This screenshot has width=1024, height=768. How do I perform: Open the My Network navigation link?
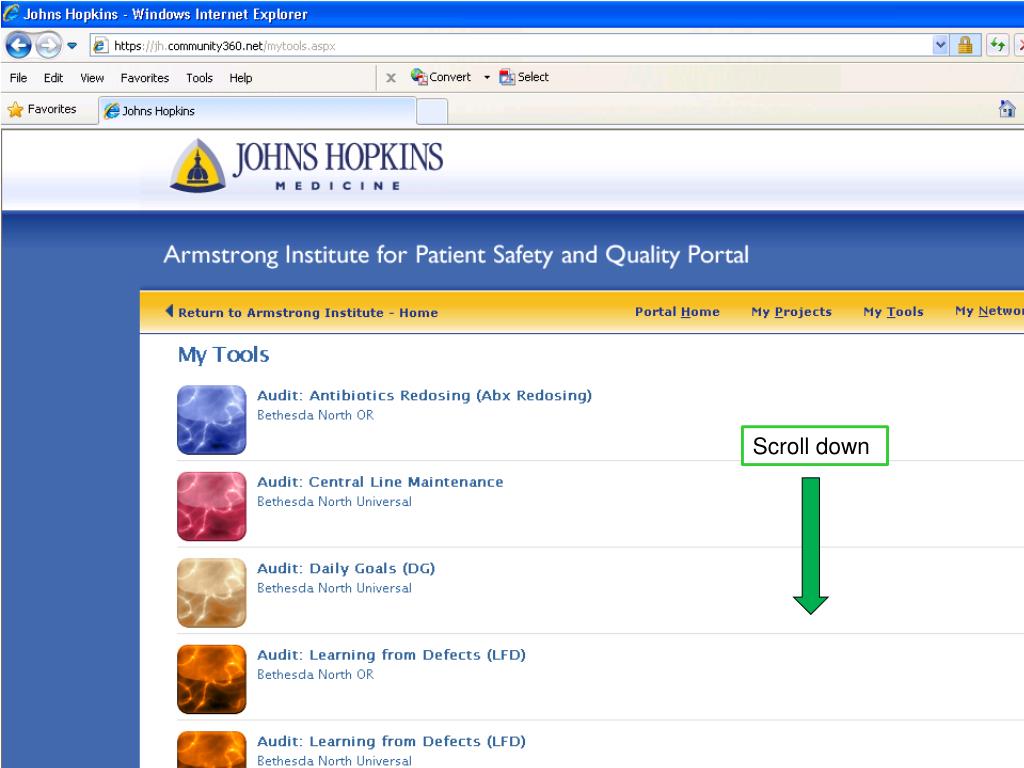coord(989,311)
